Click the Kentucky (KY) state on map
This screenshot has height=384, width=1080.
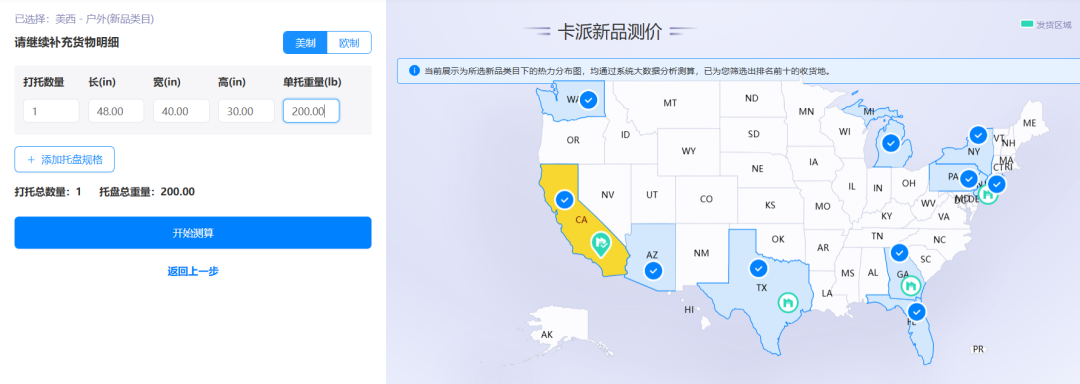click(x=886, y=215)
